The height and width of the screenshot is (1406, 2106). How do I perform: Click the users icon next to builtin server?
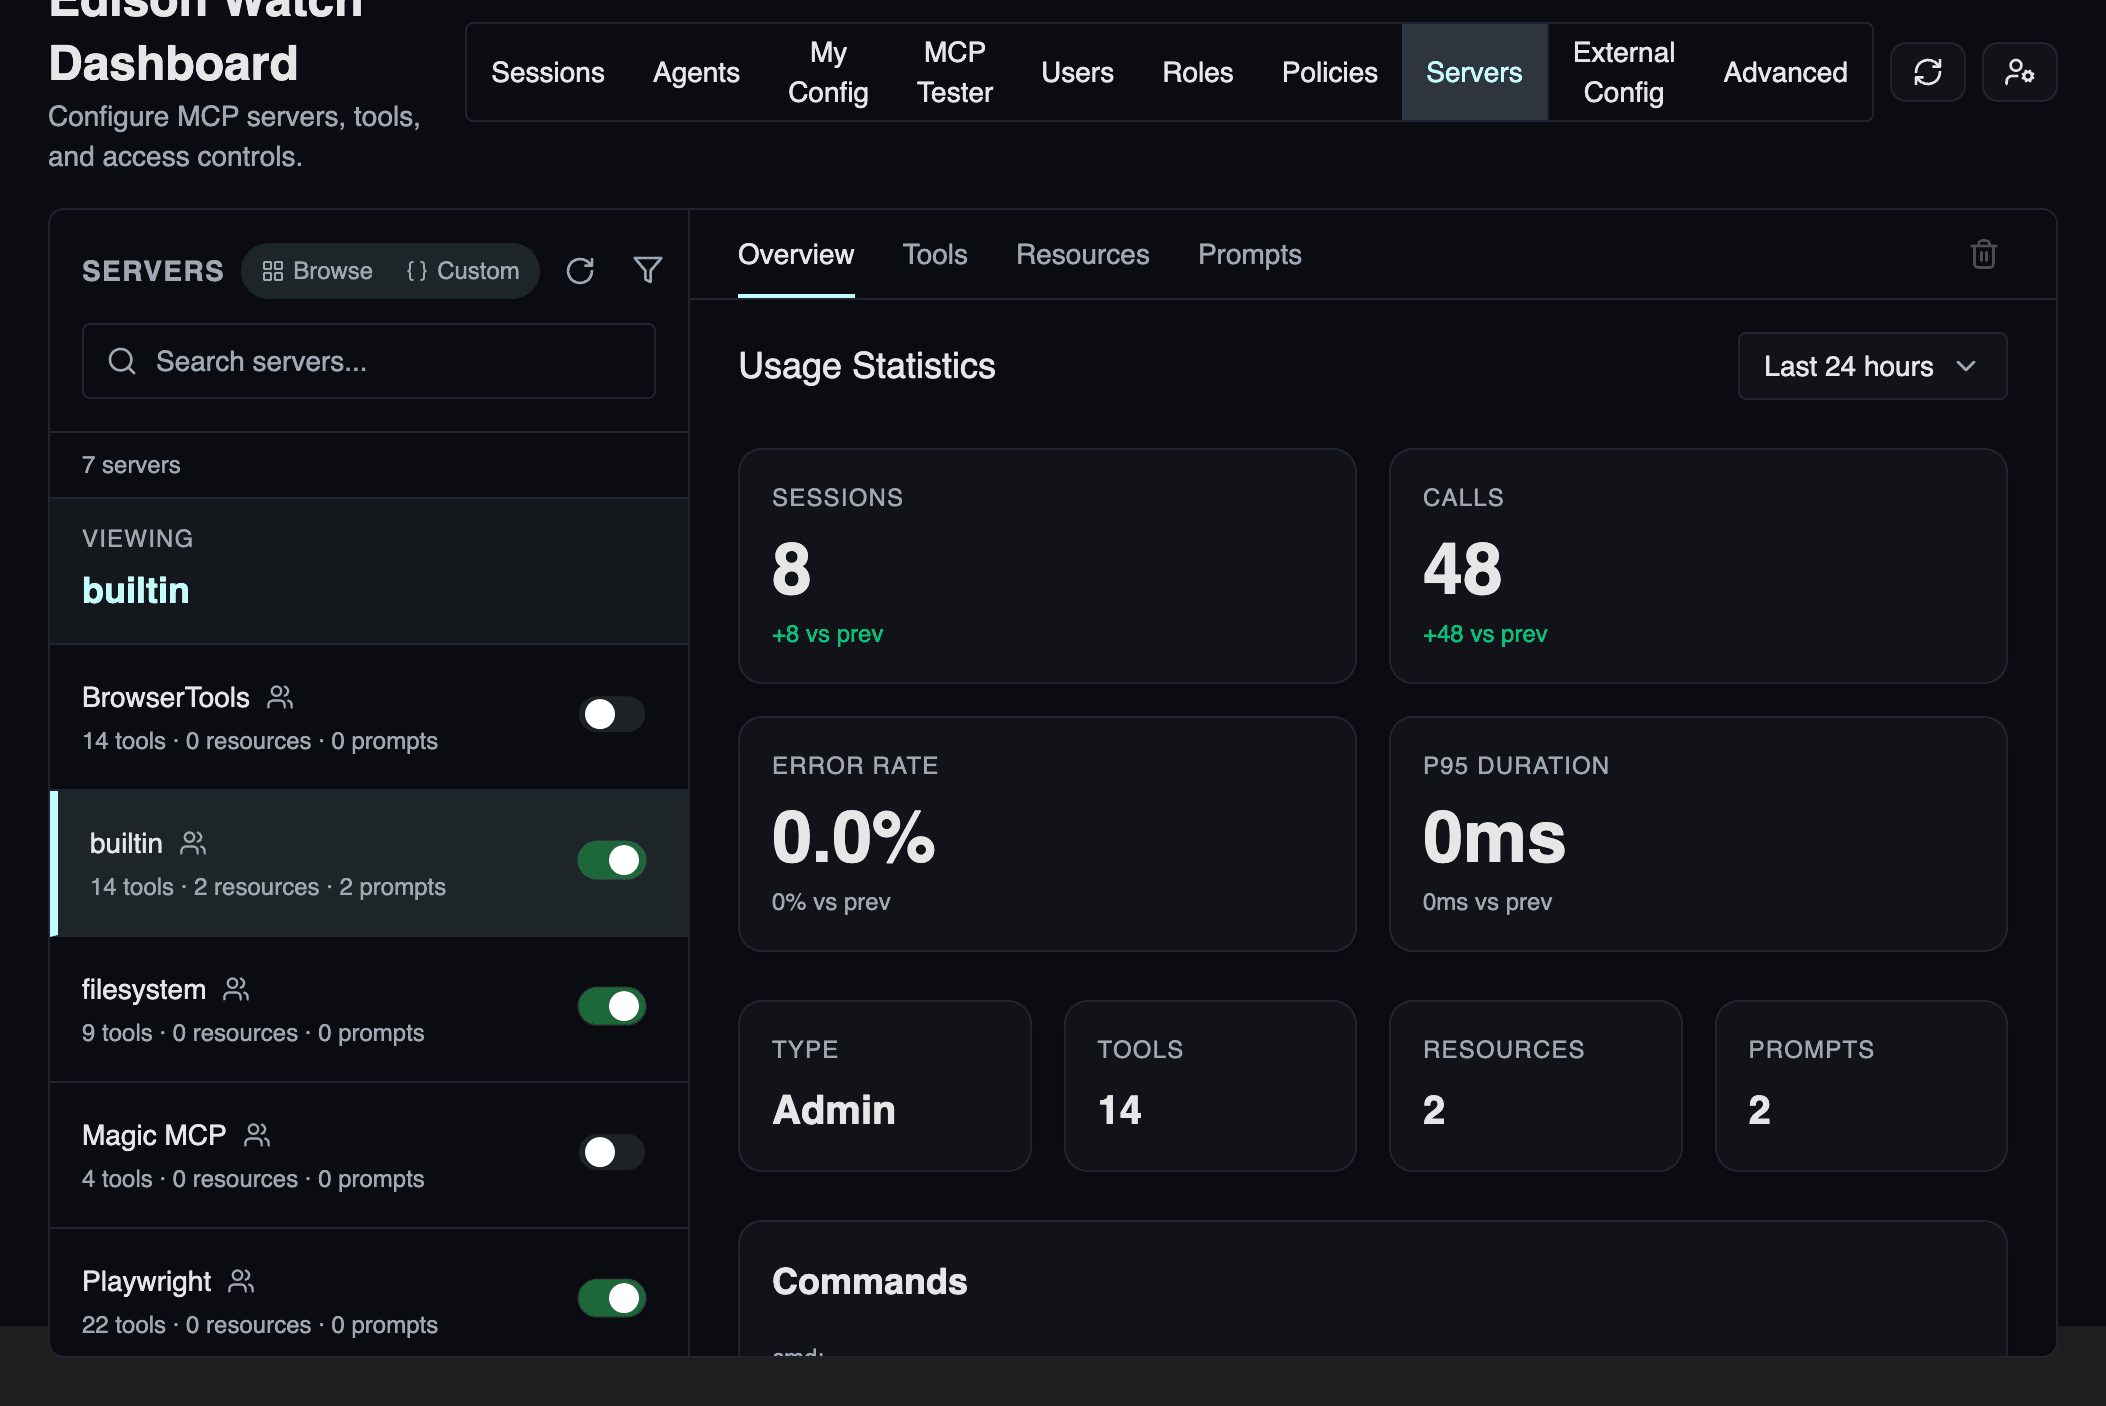[x=193, y=843]
